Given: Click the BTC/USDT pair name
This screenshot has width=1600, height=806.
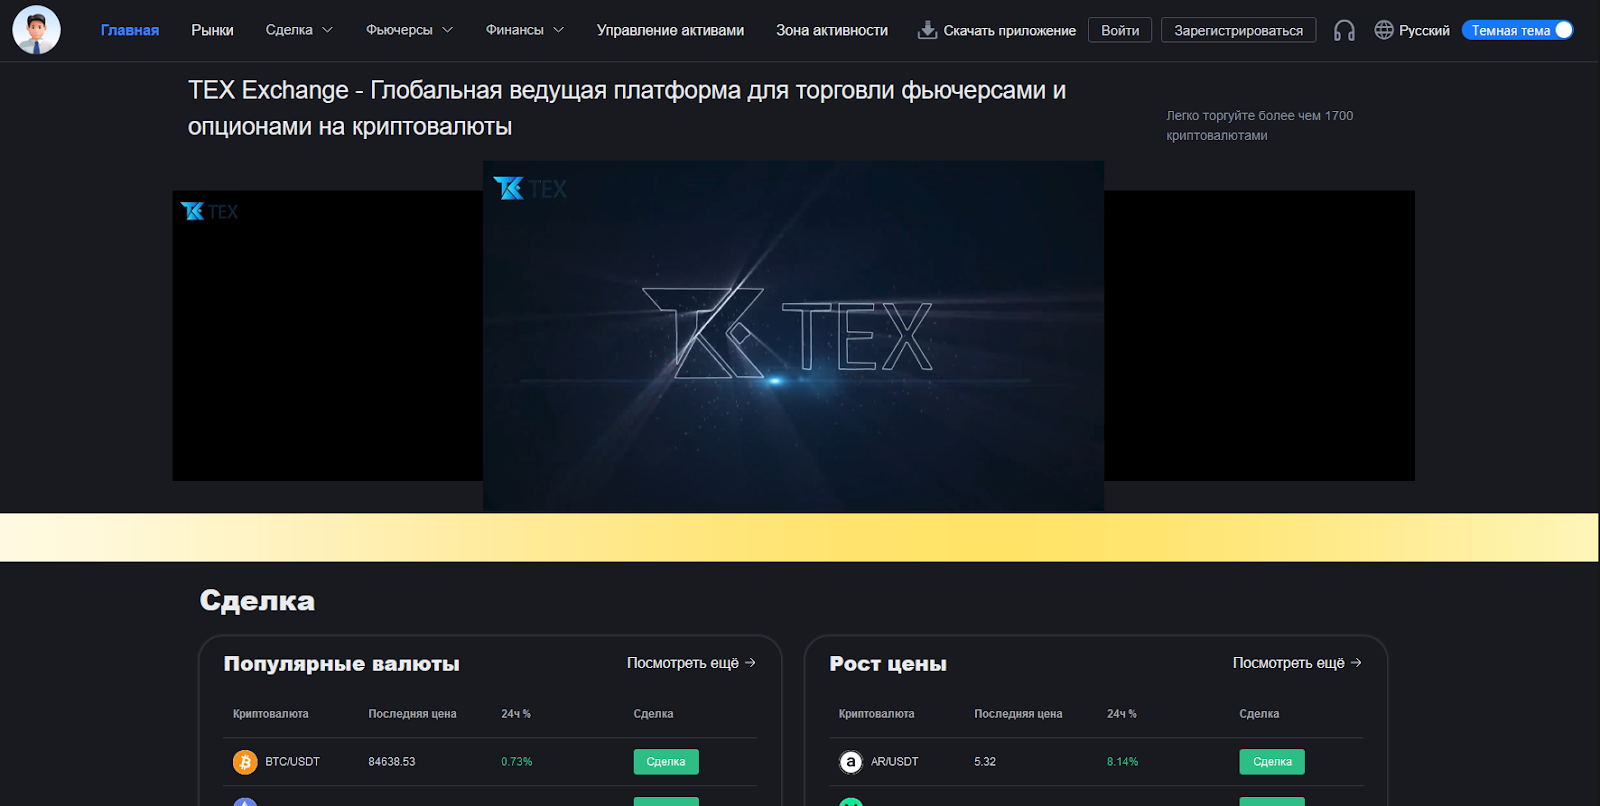Looking at the screenshot, I should tap(292, 762).
